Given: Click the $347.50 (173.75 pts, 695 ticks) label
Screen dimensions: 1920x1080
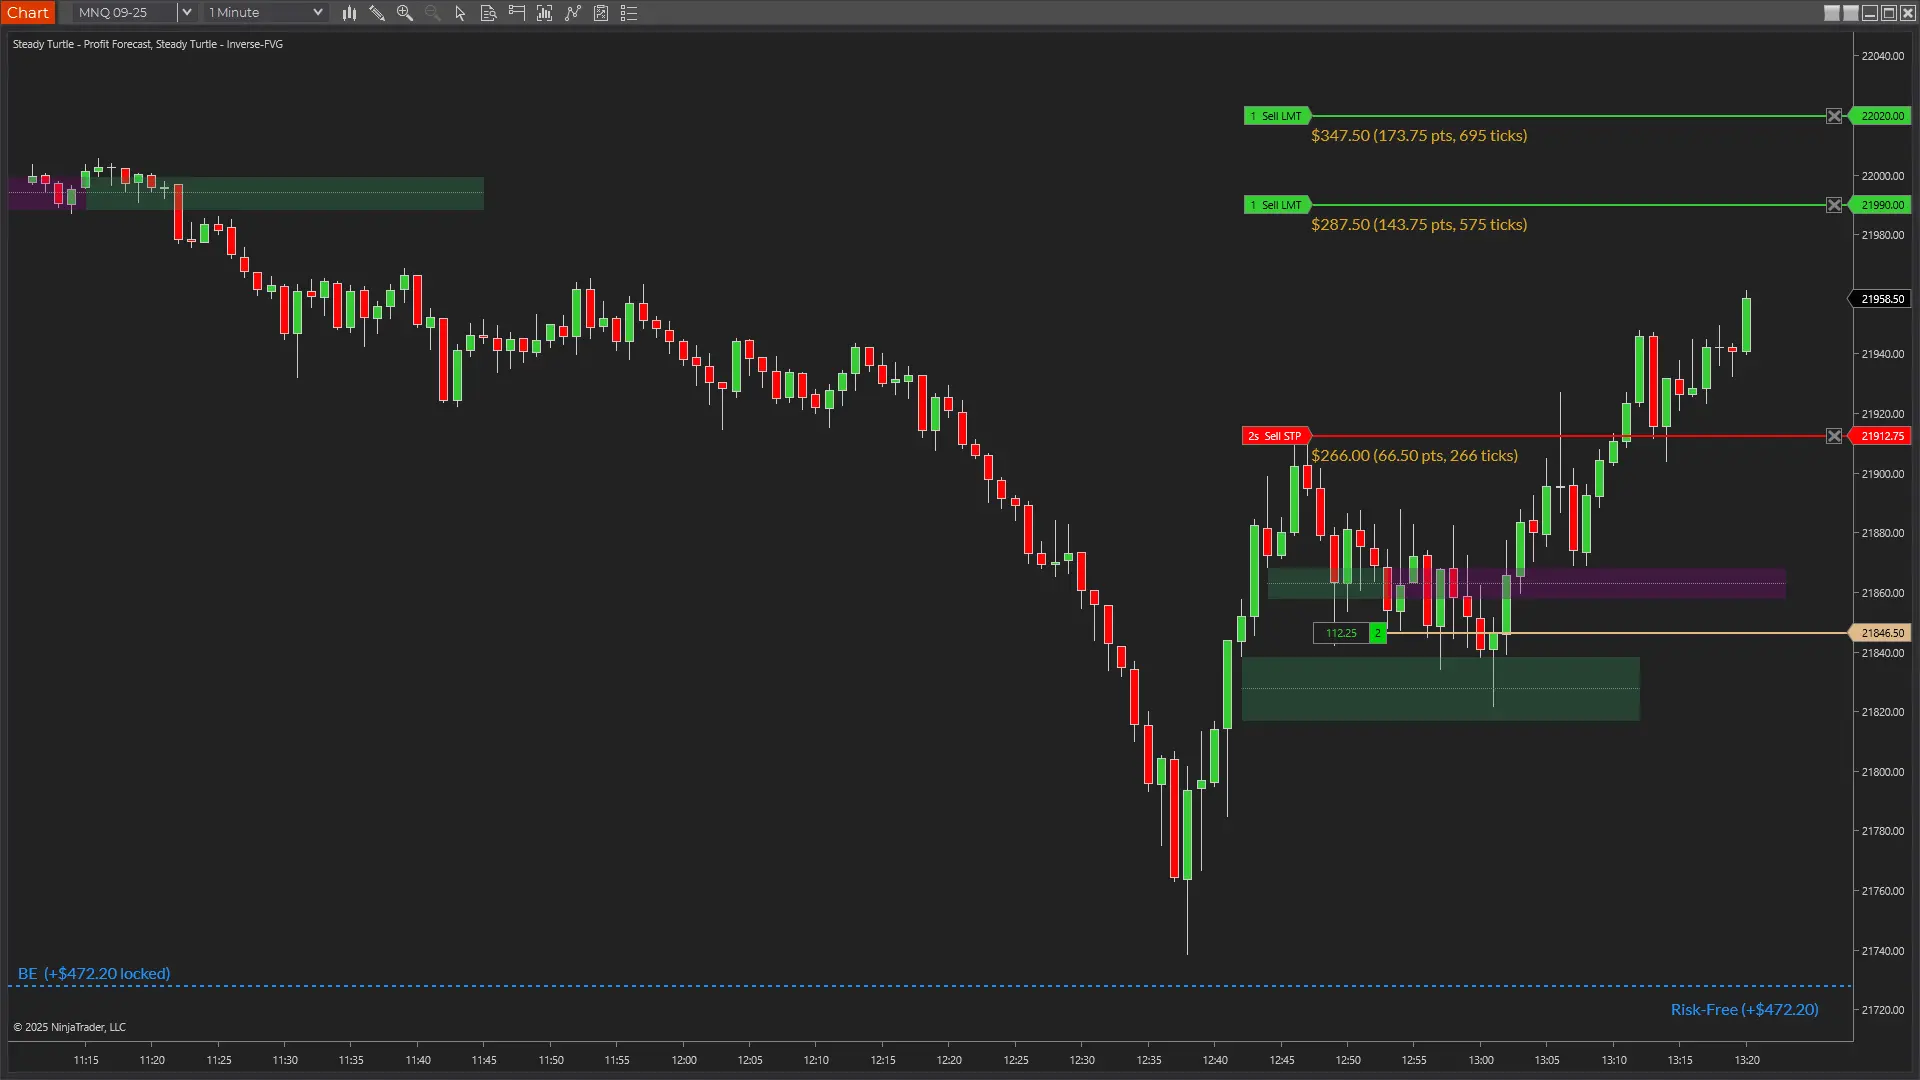Looking at the screenshot, I should pos(1419,136).
